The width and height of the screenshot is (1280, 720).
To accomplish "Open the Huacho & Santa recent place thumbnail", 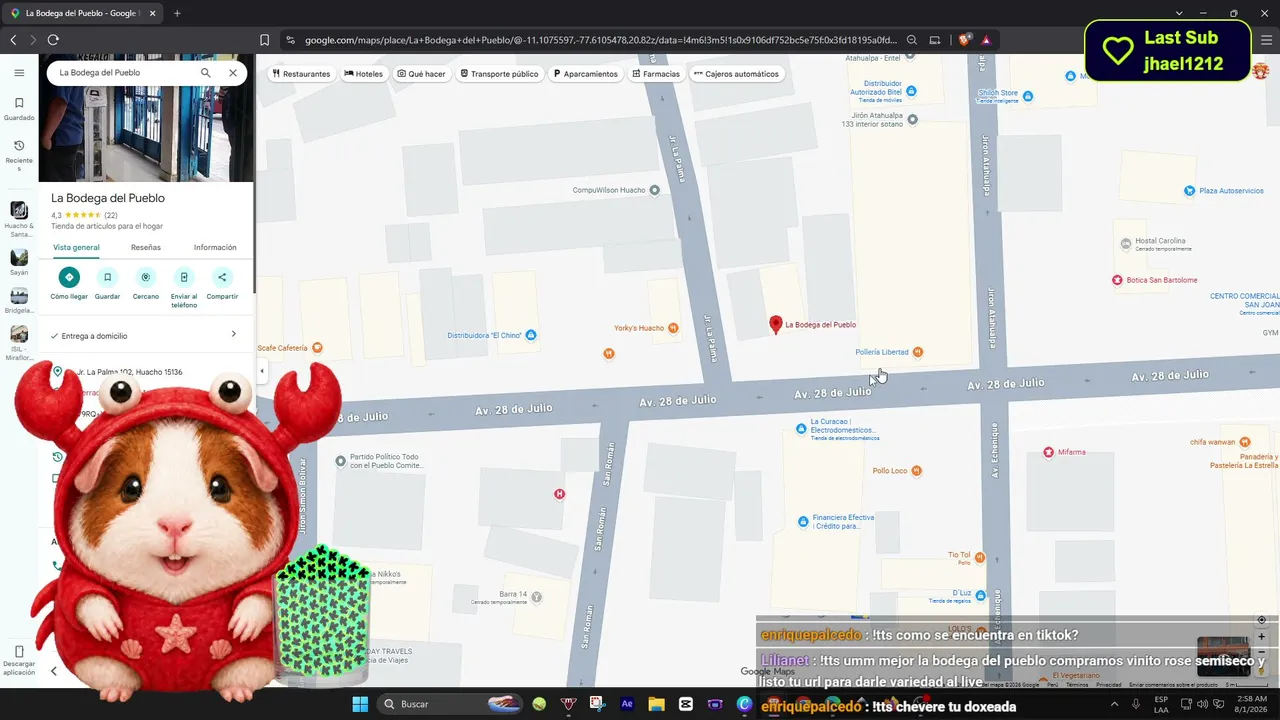I will point(19,210).
